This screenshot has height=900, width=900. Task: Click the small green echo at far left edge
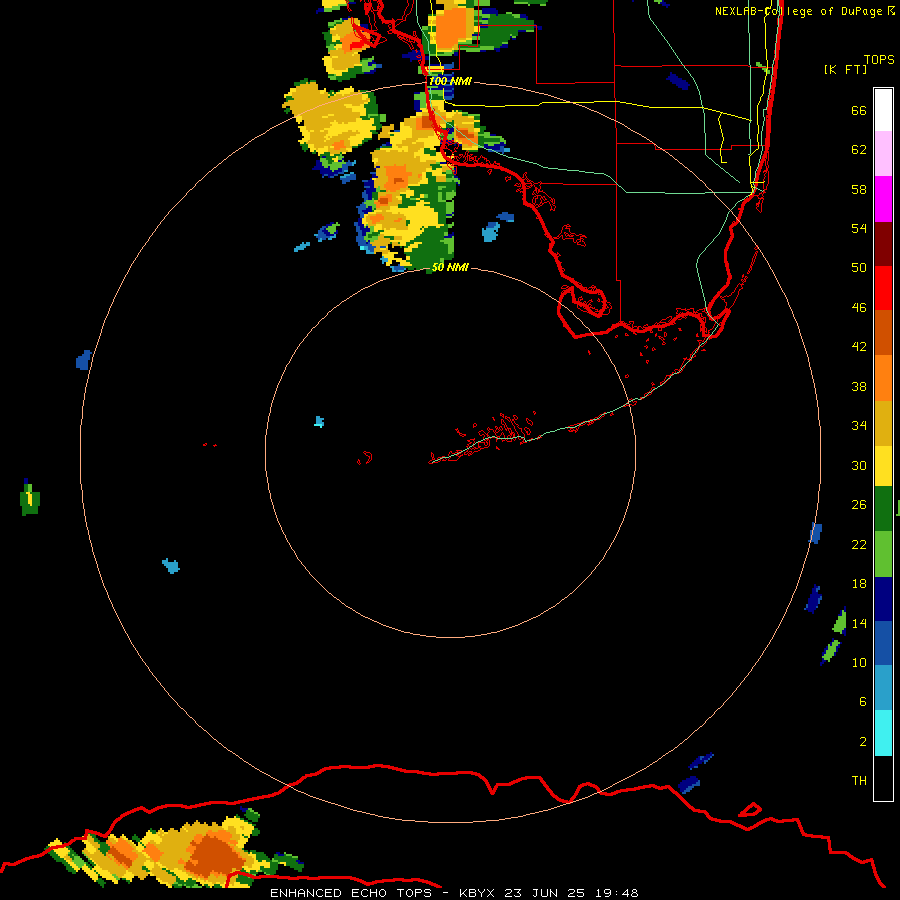(29, 499)
